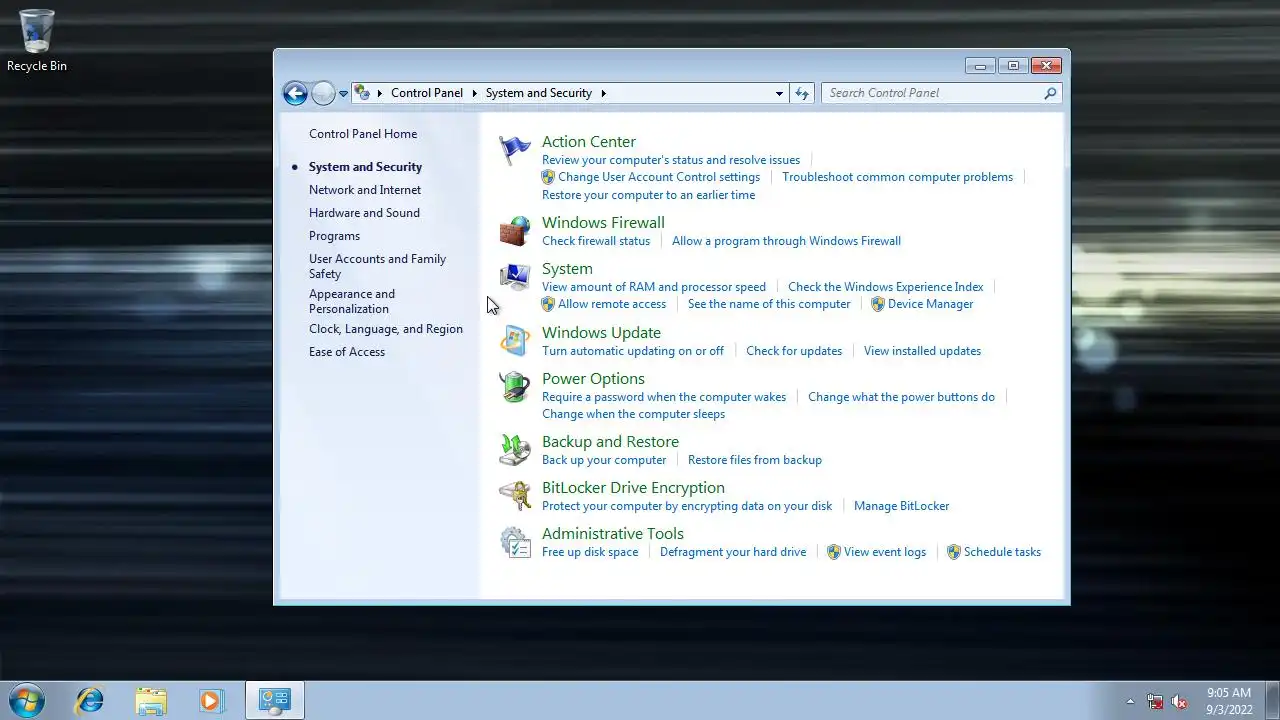Go to Control Panel Home
This screenshot has width=1280, height=720.
(x=363, y=134)
